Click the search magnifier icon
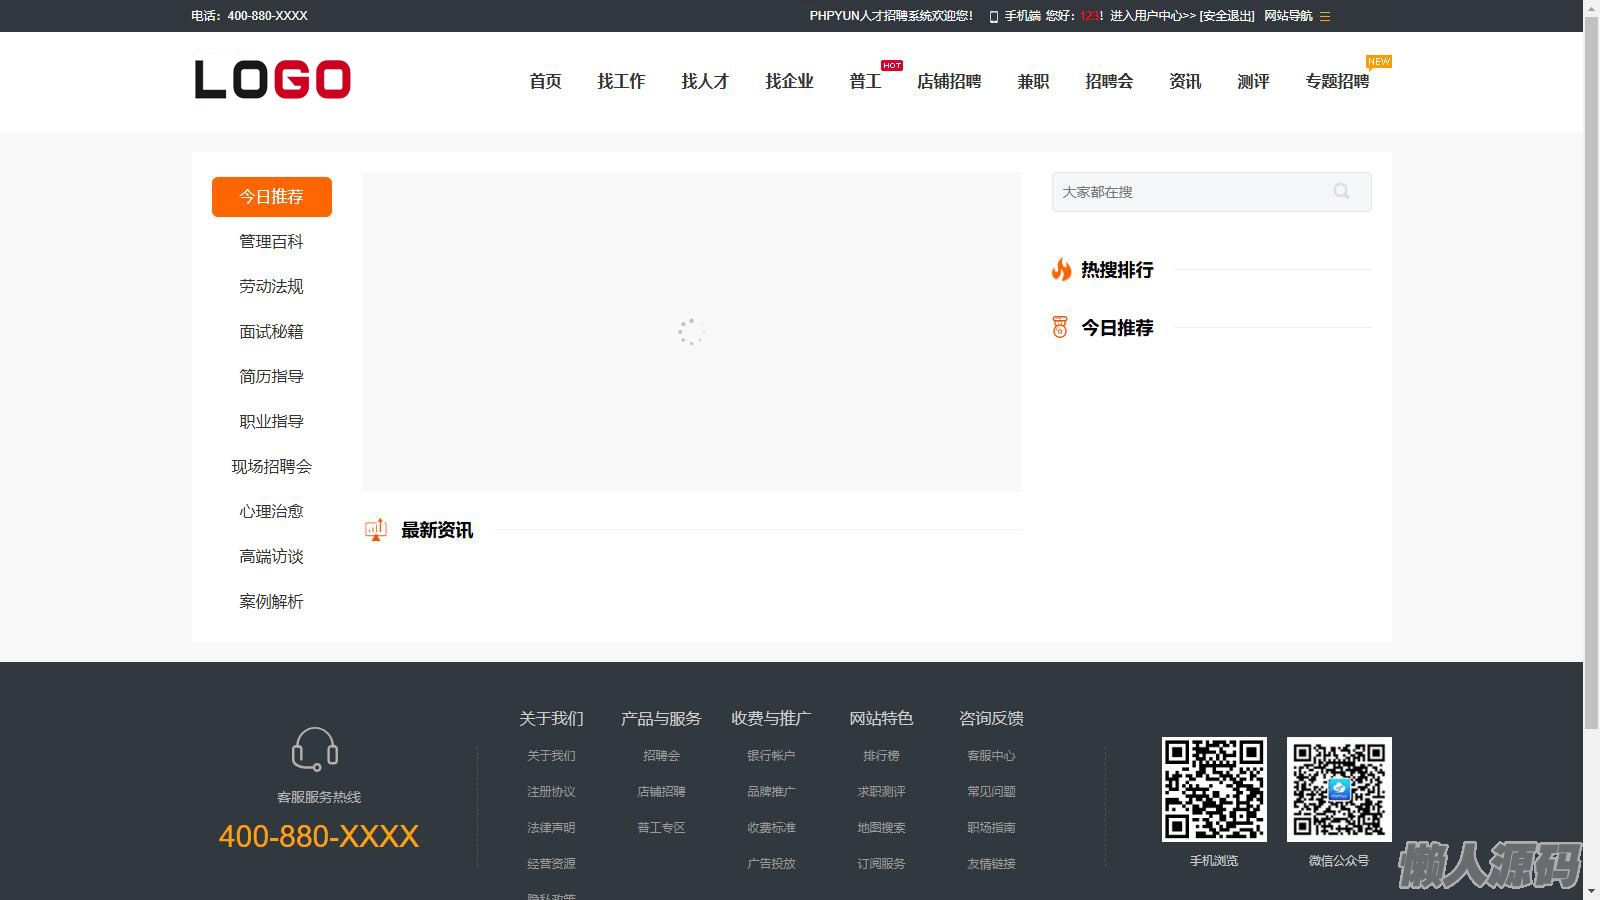This screenshot has height=900, width=1600. point(1341,192)
